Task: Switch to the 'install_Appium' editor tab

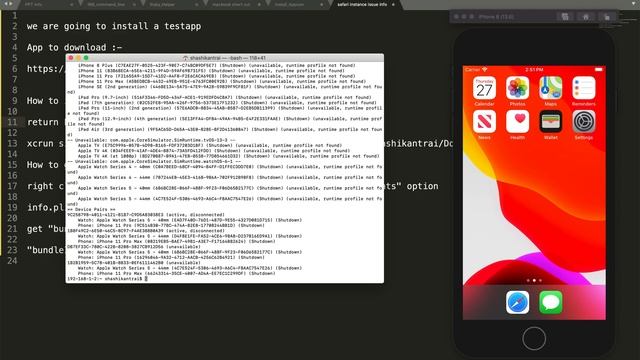Action: pyautogui.click(x=289, y=4)
